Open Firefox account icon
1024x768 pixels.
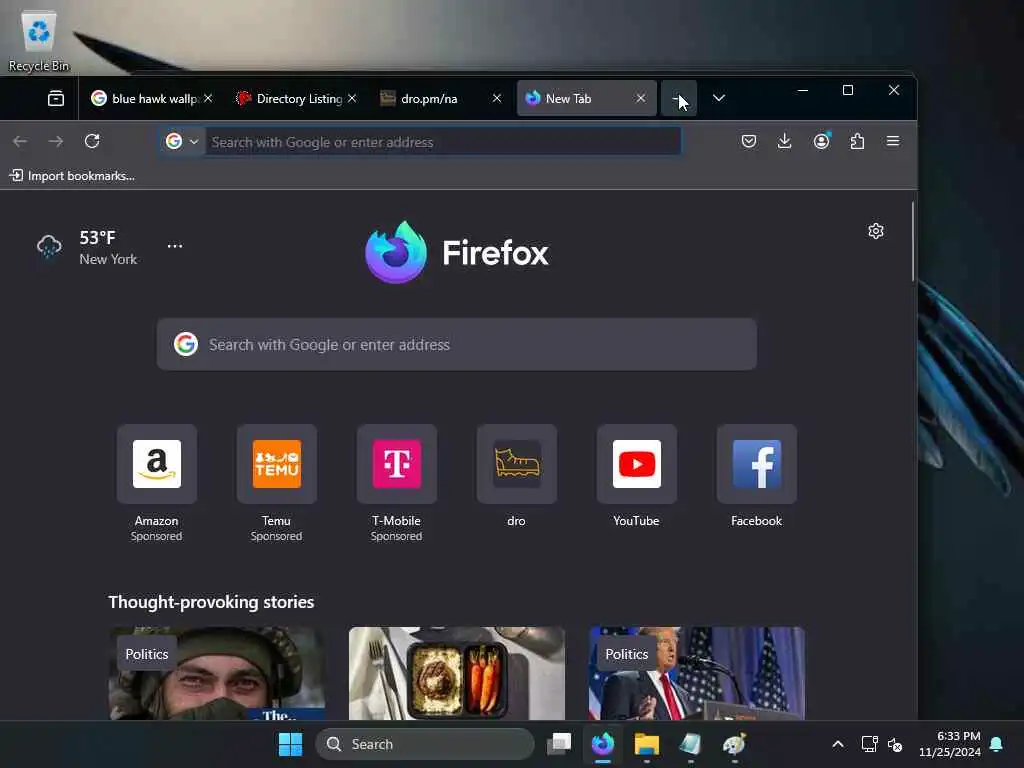822,141
